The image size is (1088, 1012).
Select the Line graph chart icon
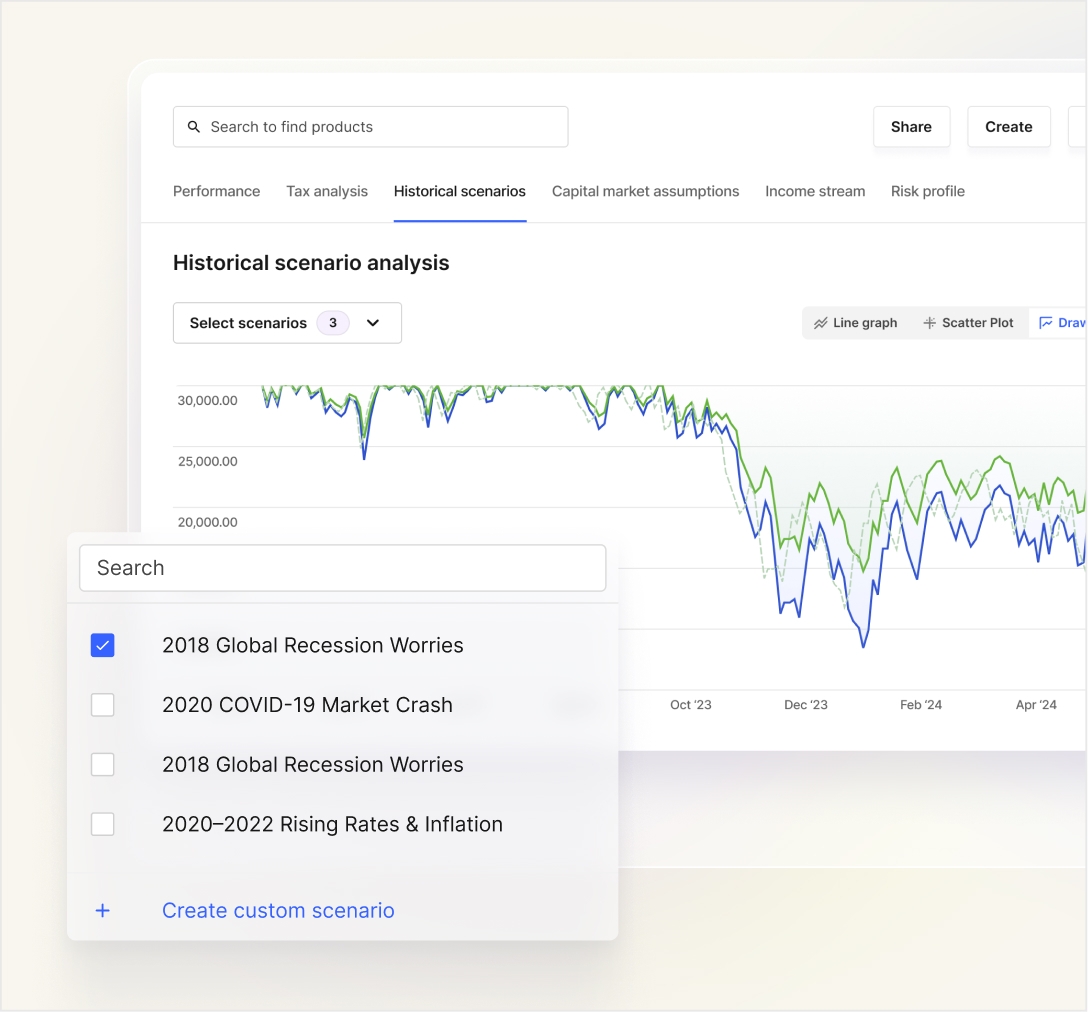(823, 322)
